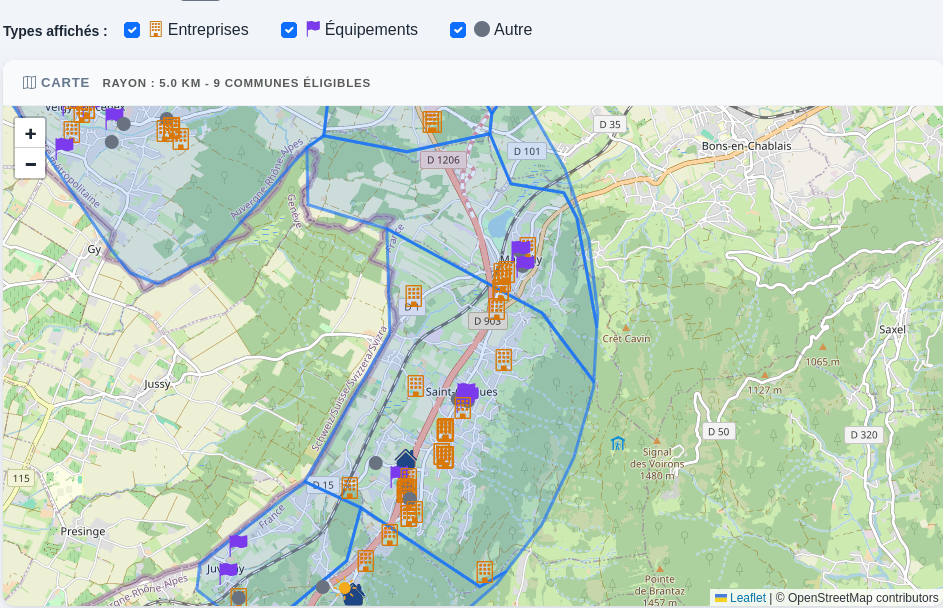Zoom in on the map
This screenshot has height=608, width=943.
pyautogui.click(x=30, y=134)
